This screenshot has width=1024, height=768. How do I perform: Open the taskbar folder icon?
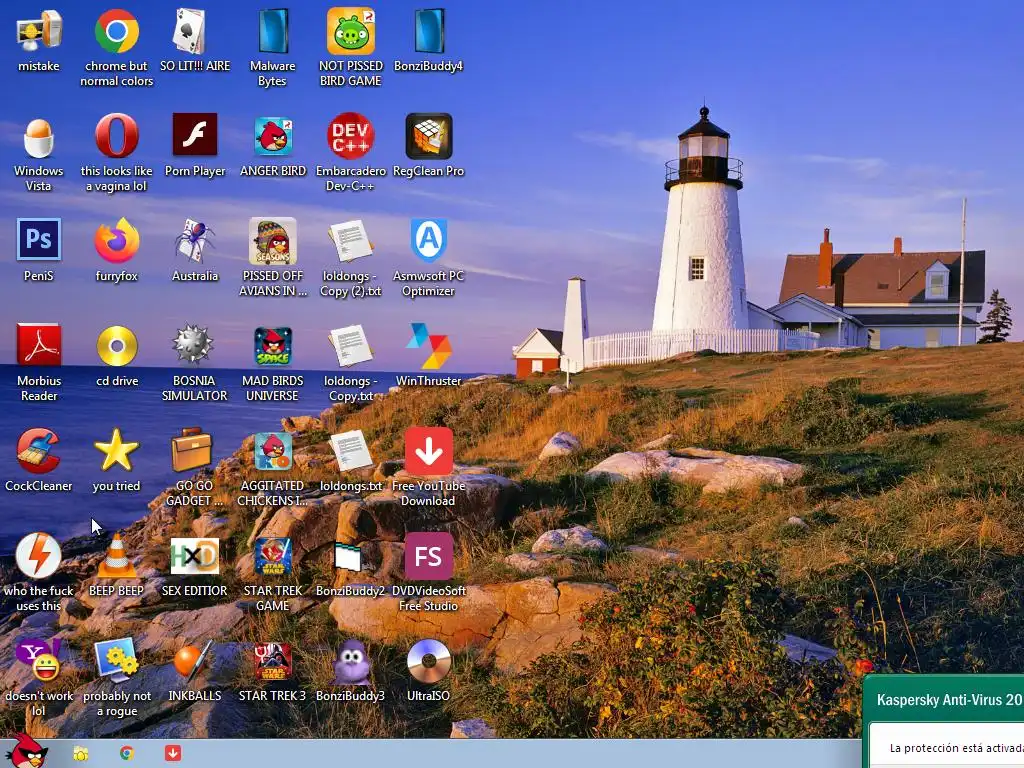pos(80,754)
